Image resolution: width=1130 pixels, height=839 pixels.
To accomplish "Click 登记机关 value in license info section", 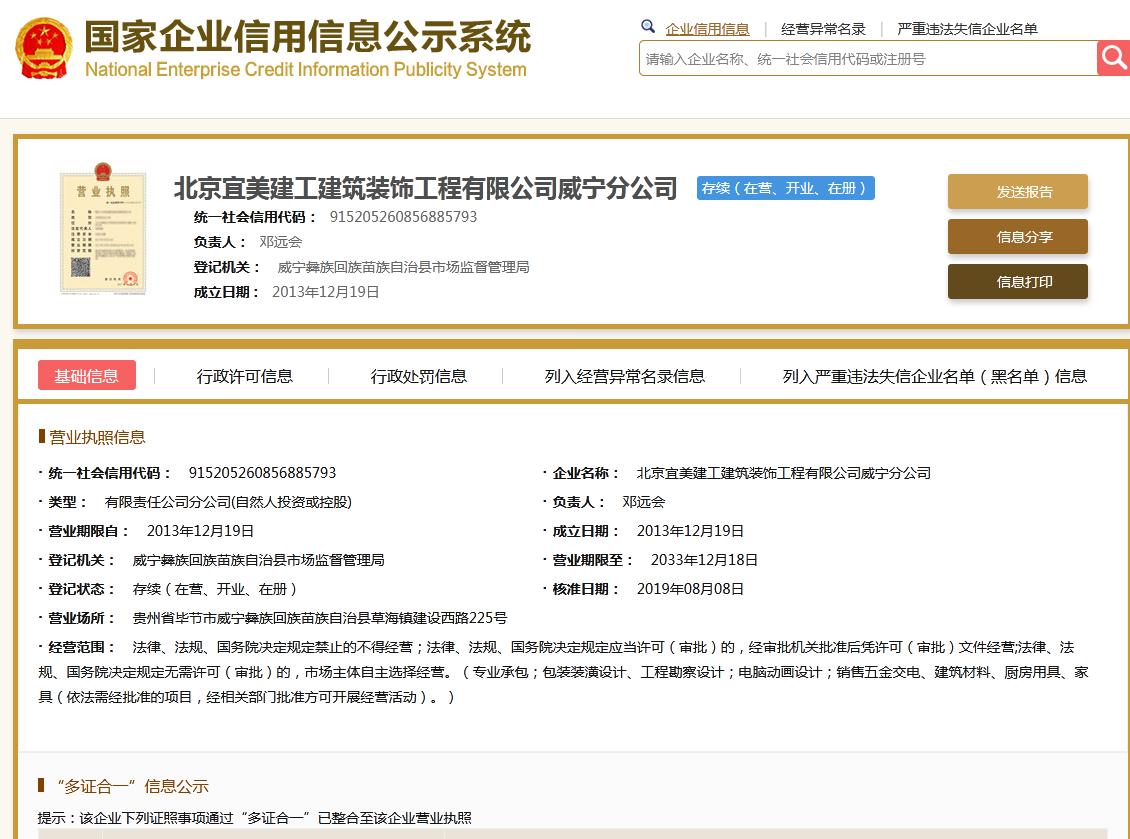I will point(258,560).
